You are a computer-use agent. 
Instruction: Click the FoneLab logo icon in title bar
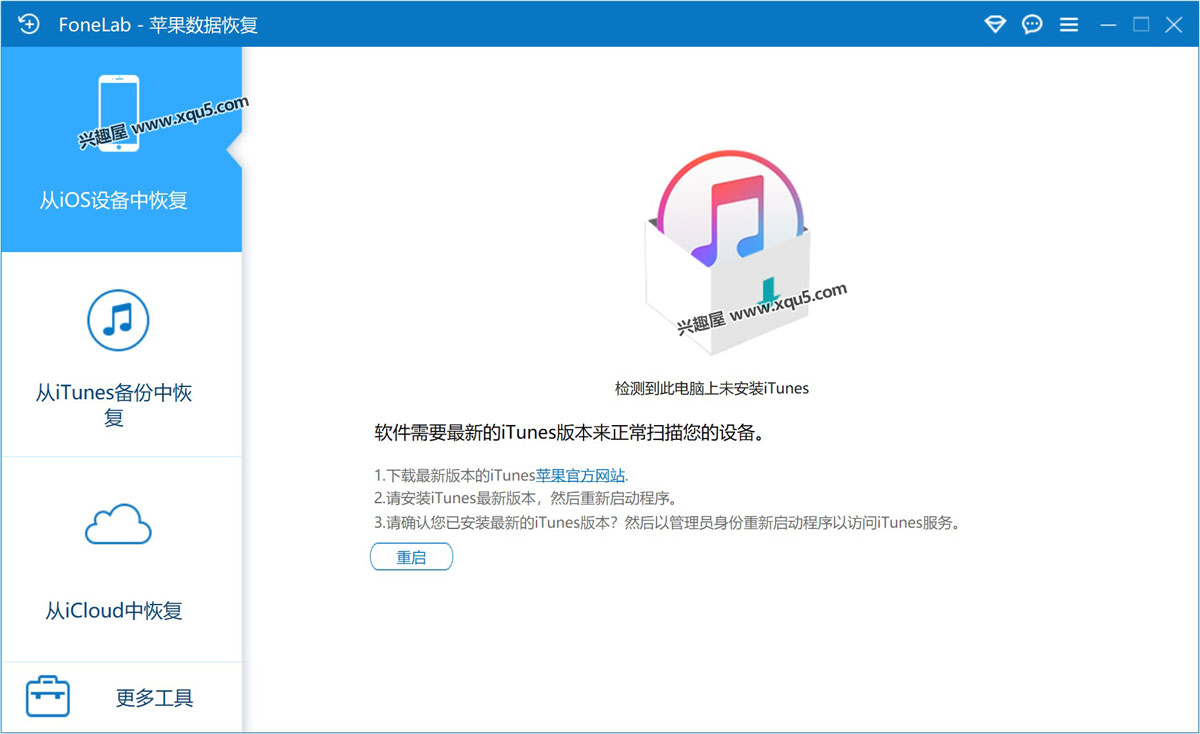click(x=29, y=24)
